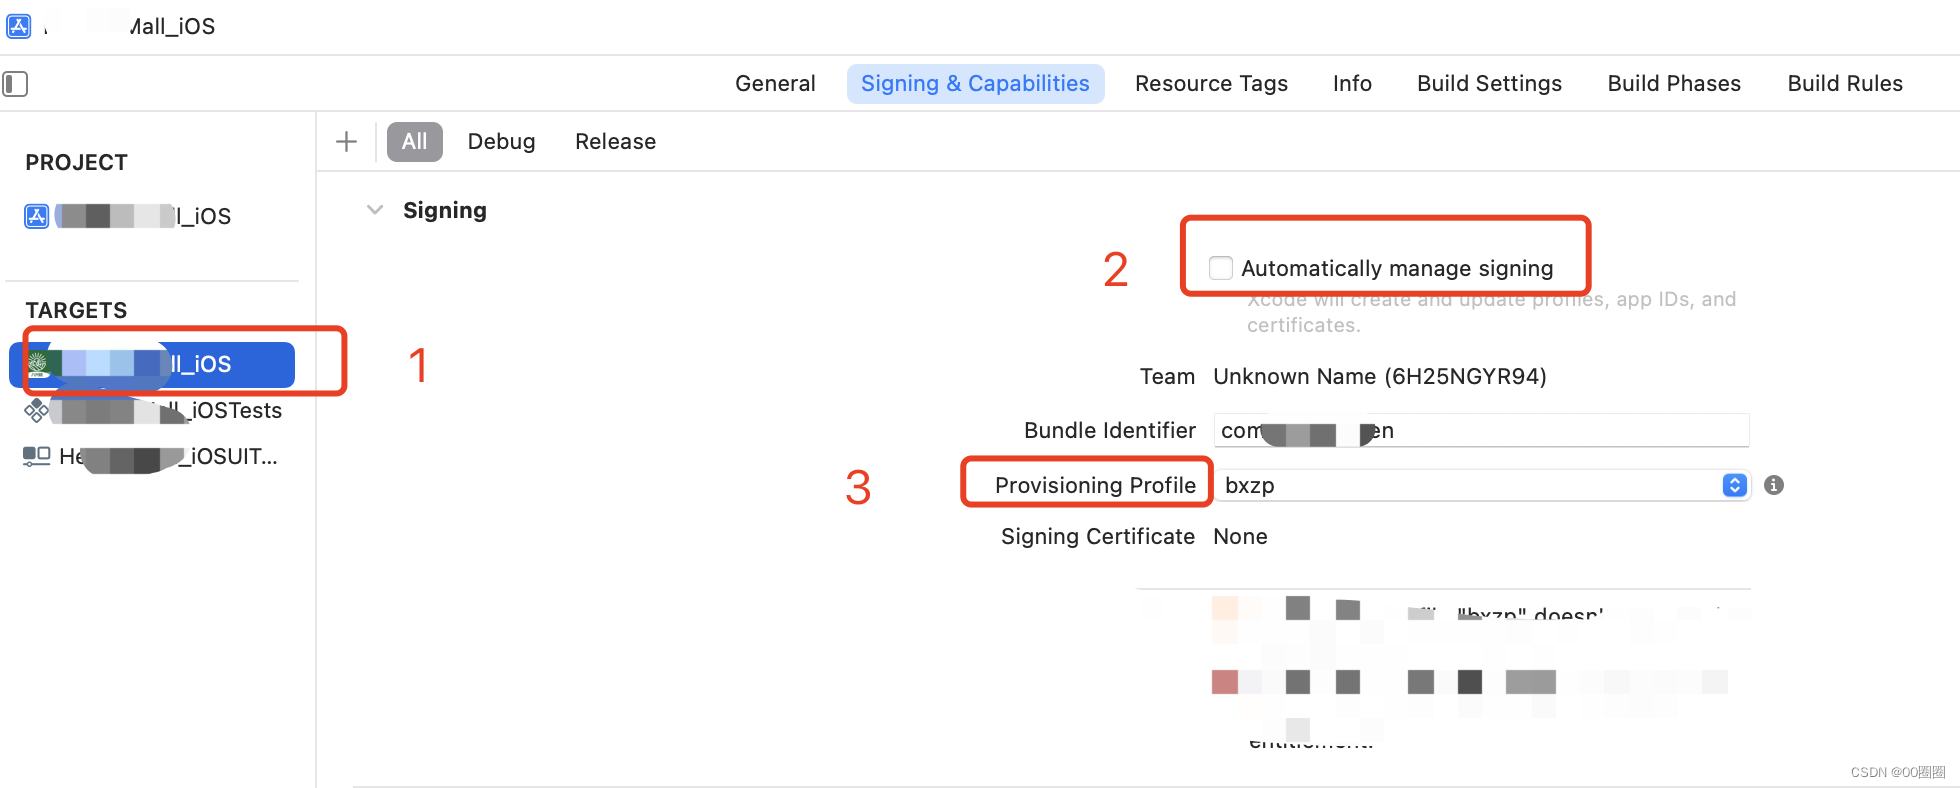The width and height of the screenshot is (1960, 788).
Task: Click the Xcode project icon in title bar
Action: pyautogui.click(x=18, y=26)
